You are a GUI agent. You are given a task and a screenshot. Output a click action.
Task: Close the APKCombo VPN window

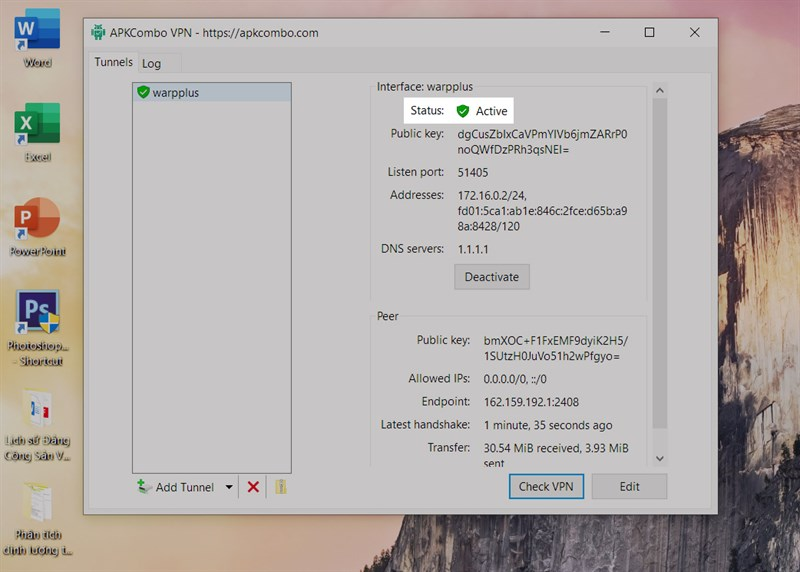point(694,32)
